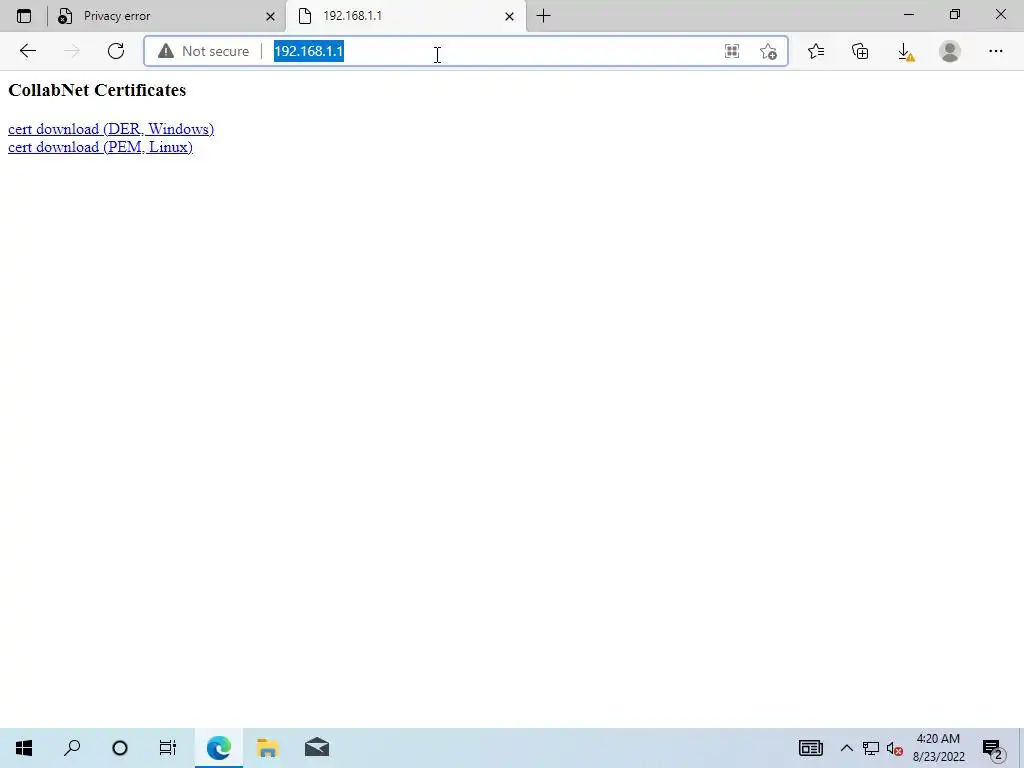Open network status tray icon
The height and width of the screenshot is (768, 1024).
pos(871,748)
